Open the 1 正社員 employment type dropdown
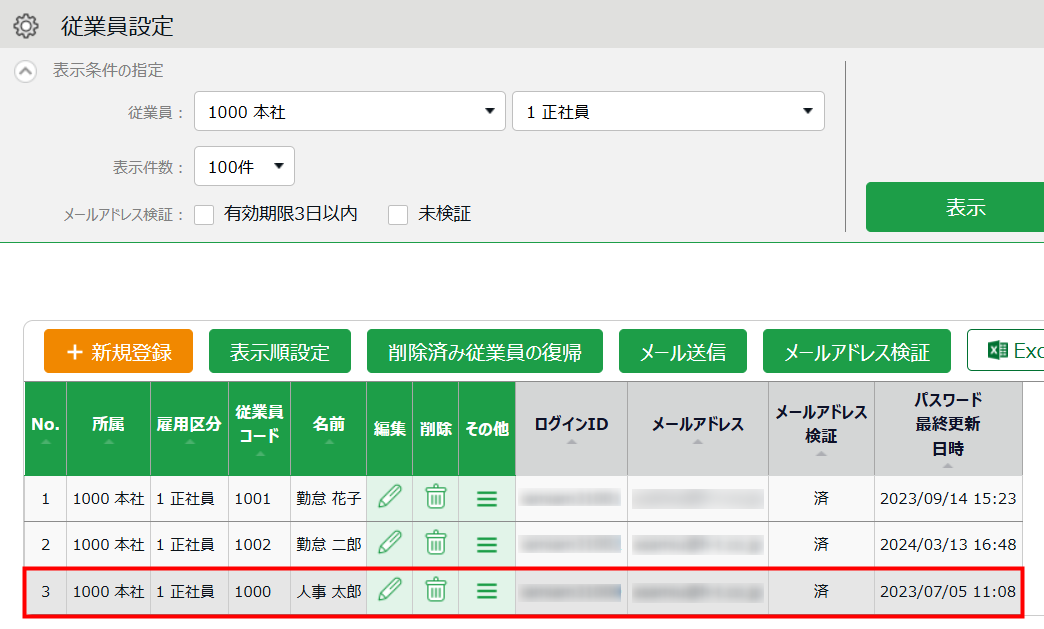This screenshot has height=629, width=1044. point(668,112)
